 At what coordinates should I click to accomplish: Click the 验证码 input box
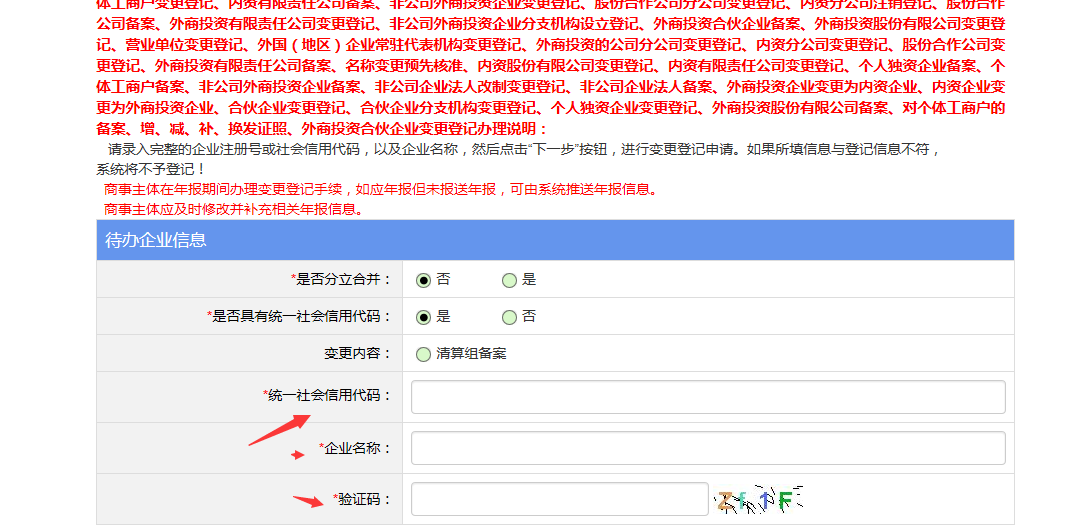560,499
